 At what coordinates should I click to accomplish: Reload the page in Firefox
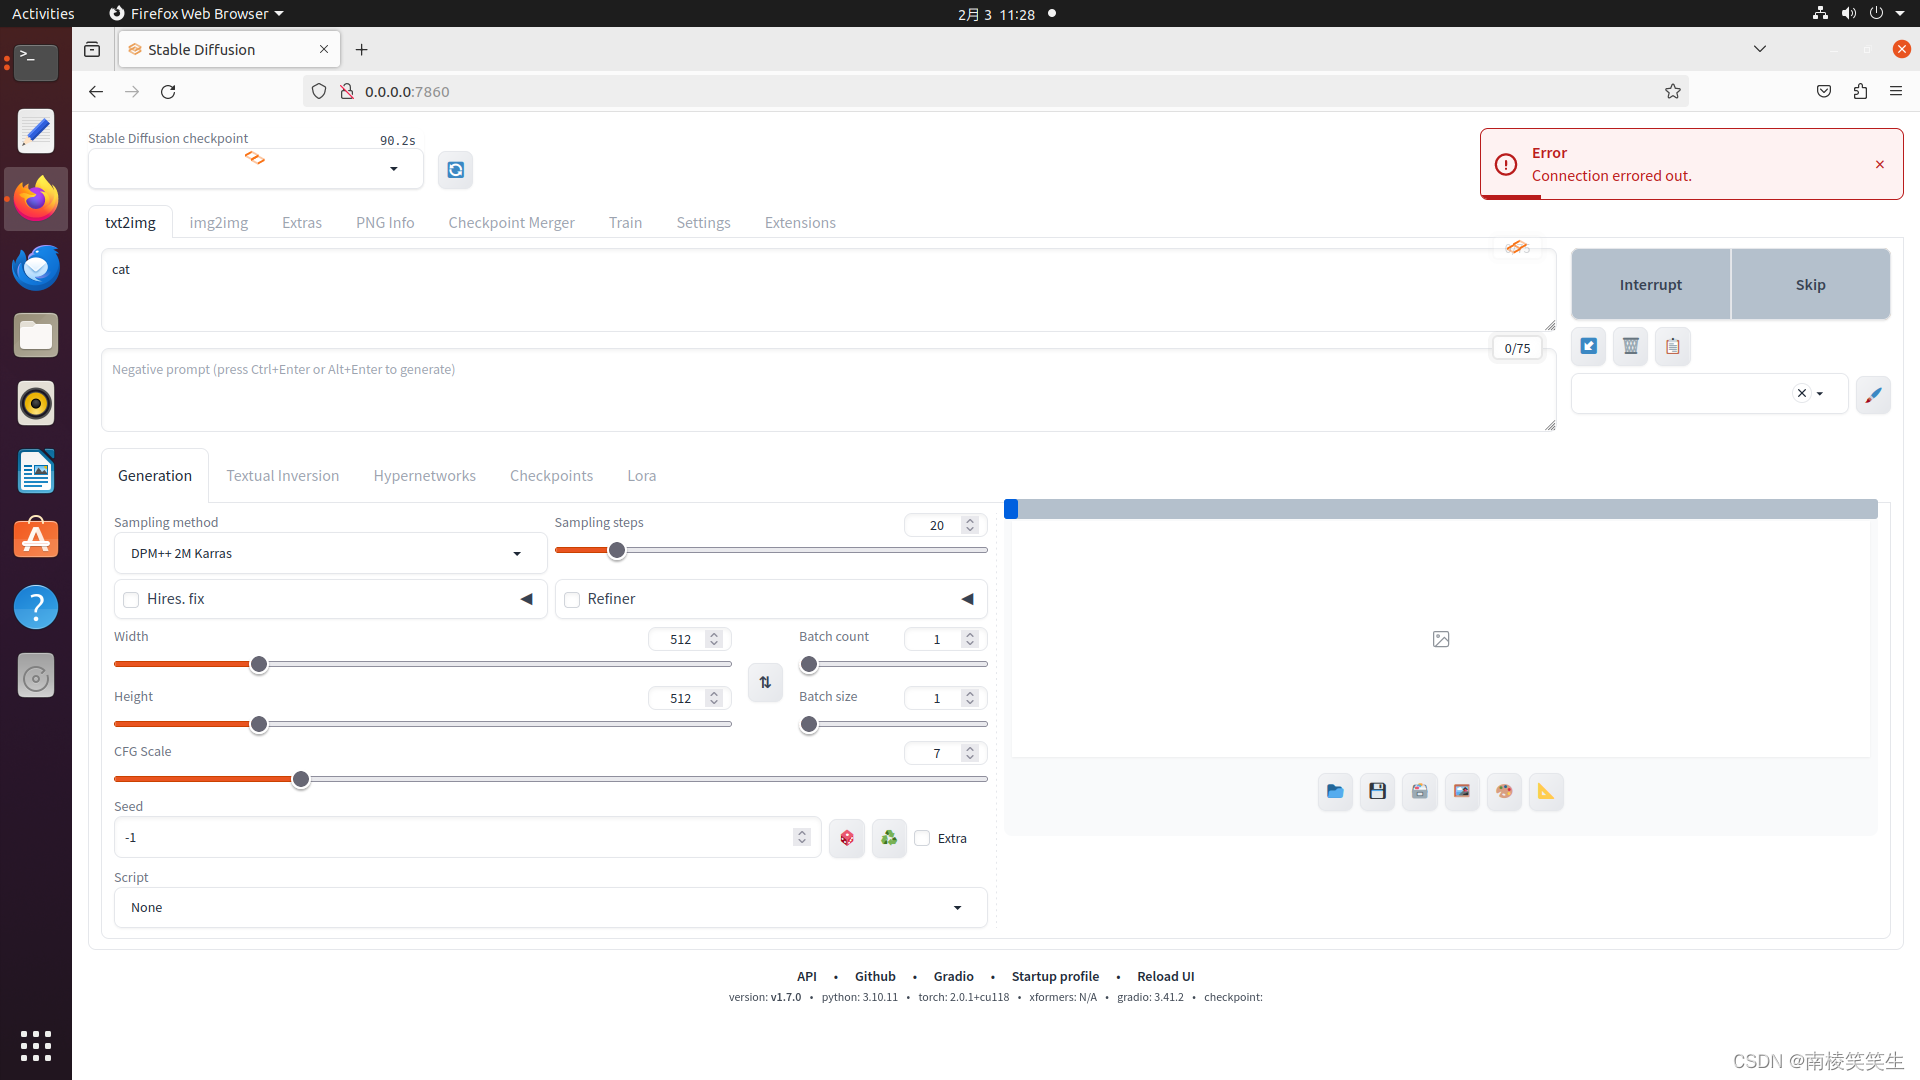(x=168, y=91)
